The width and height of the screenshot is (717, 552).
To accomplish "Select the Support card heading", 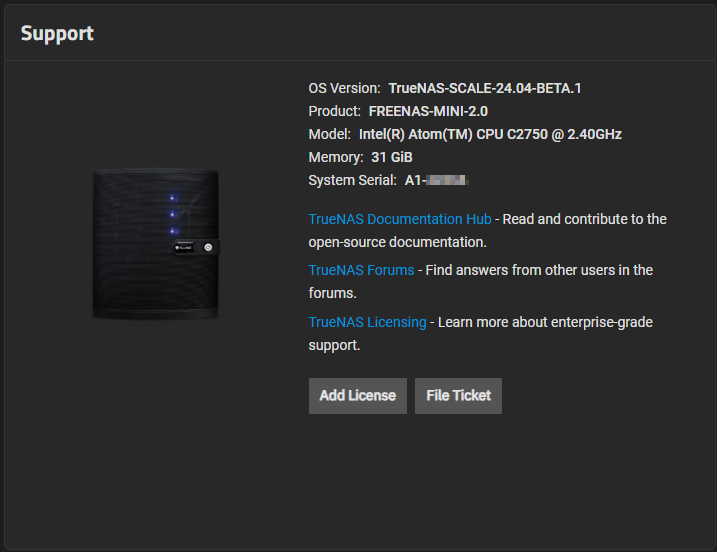I will (x=57, y=33).
